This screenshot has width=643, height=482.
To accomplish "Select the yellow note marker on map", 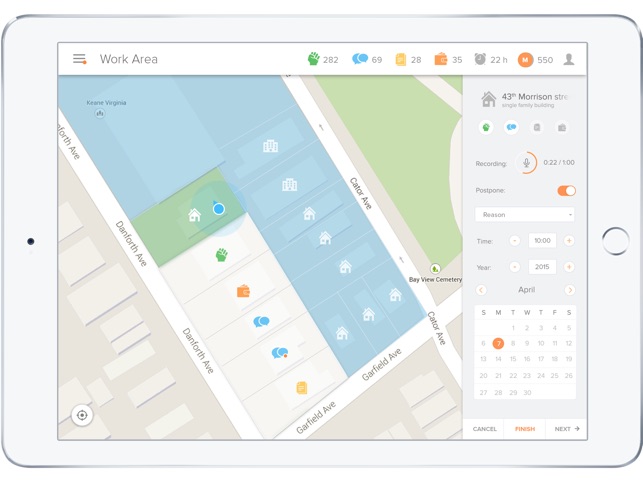I will click(302, 388).
